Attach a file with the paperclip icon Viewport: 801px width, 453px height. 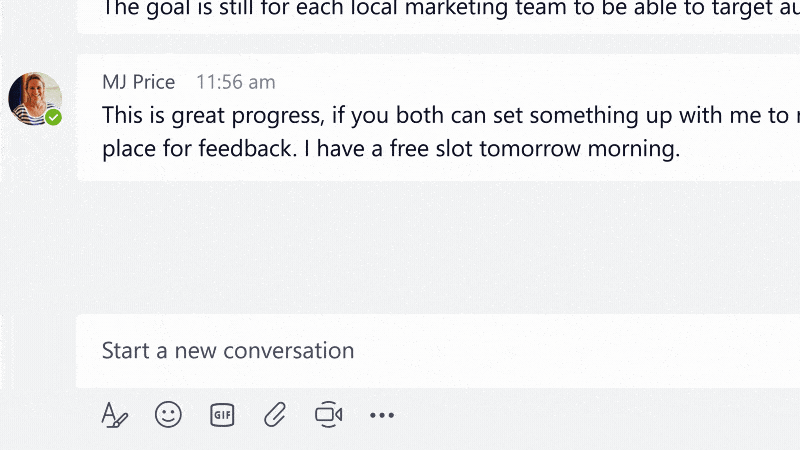pos(275,414)
